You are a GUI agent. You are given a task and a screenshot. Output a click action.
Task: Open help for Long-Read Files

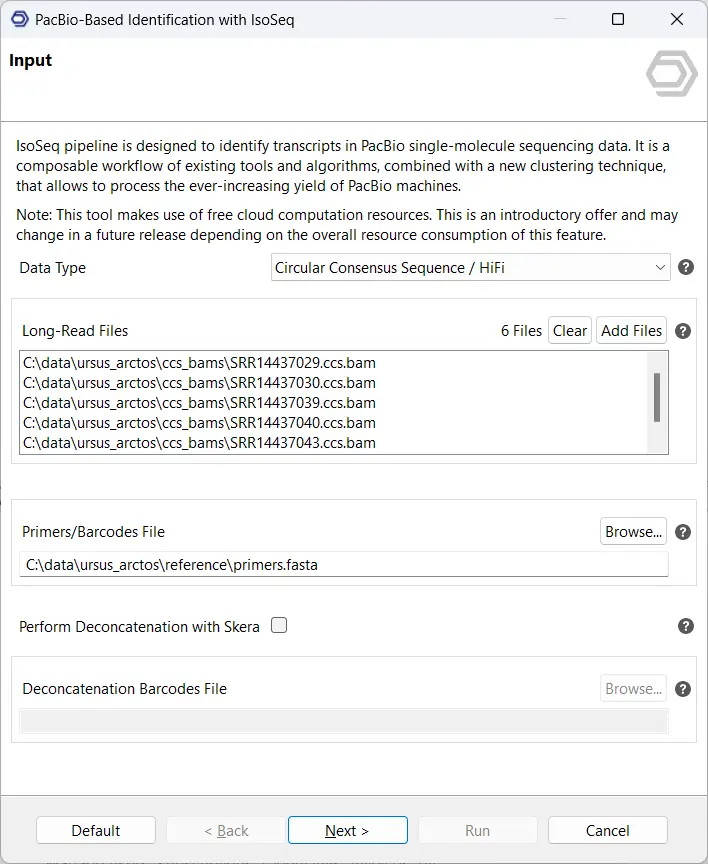[x=683, y=331]
